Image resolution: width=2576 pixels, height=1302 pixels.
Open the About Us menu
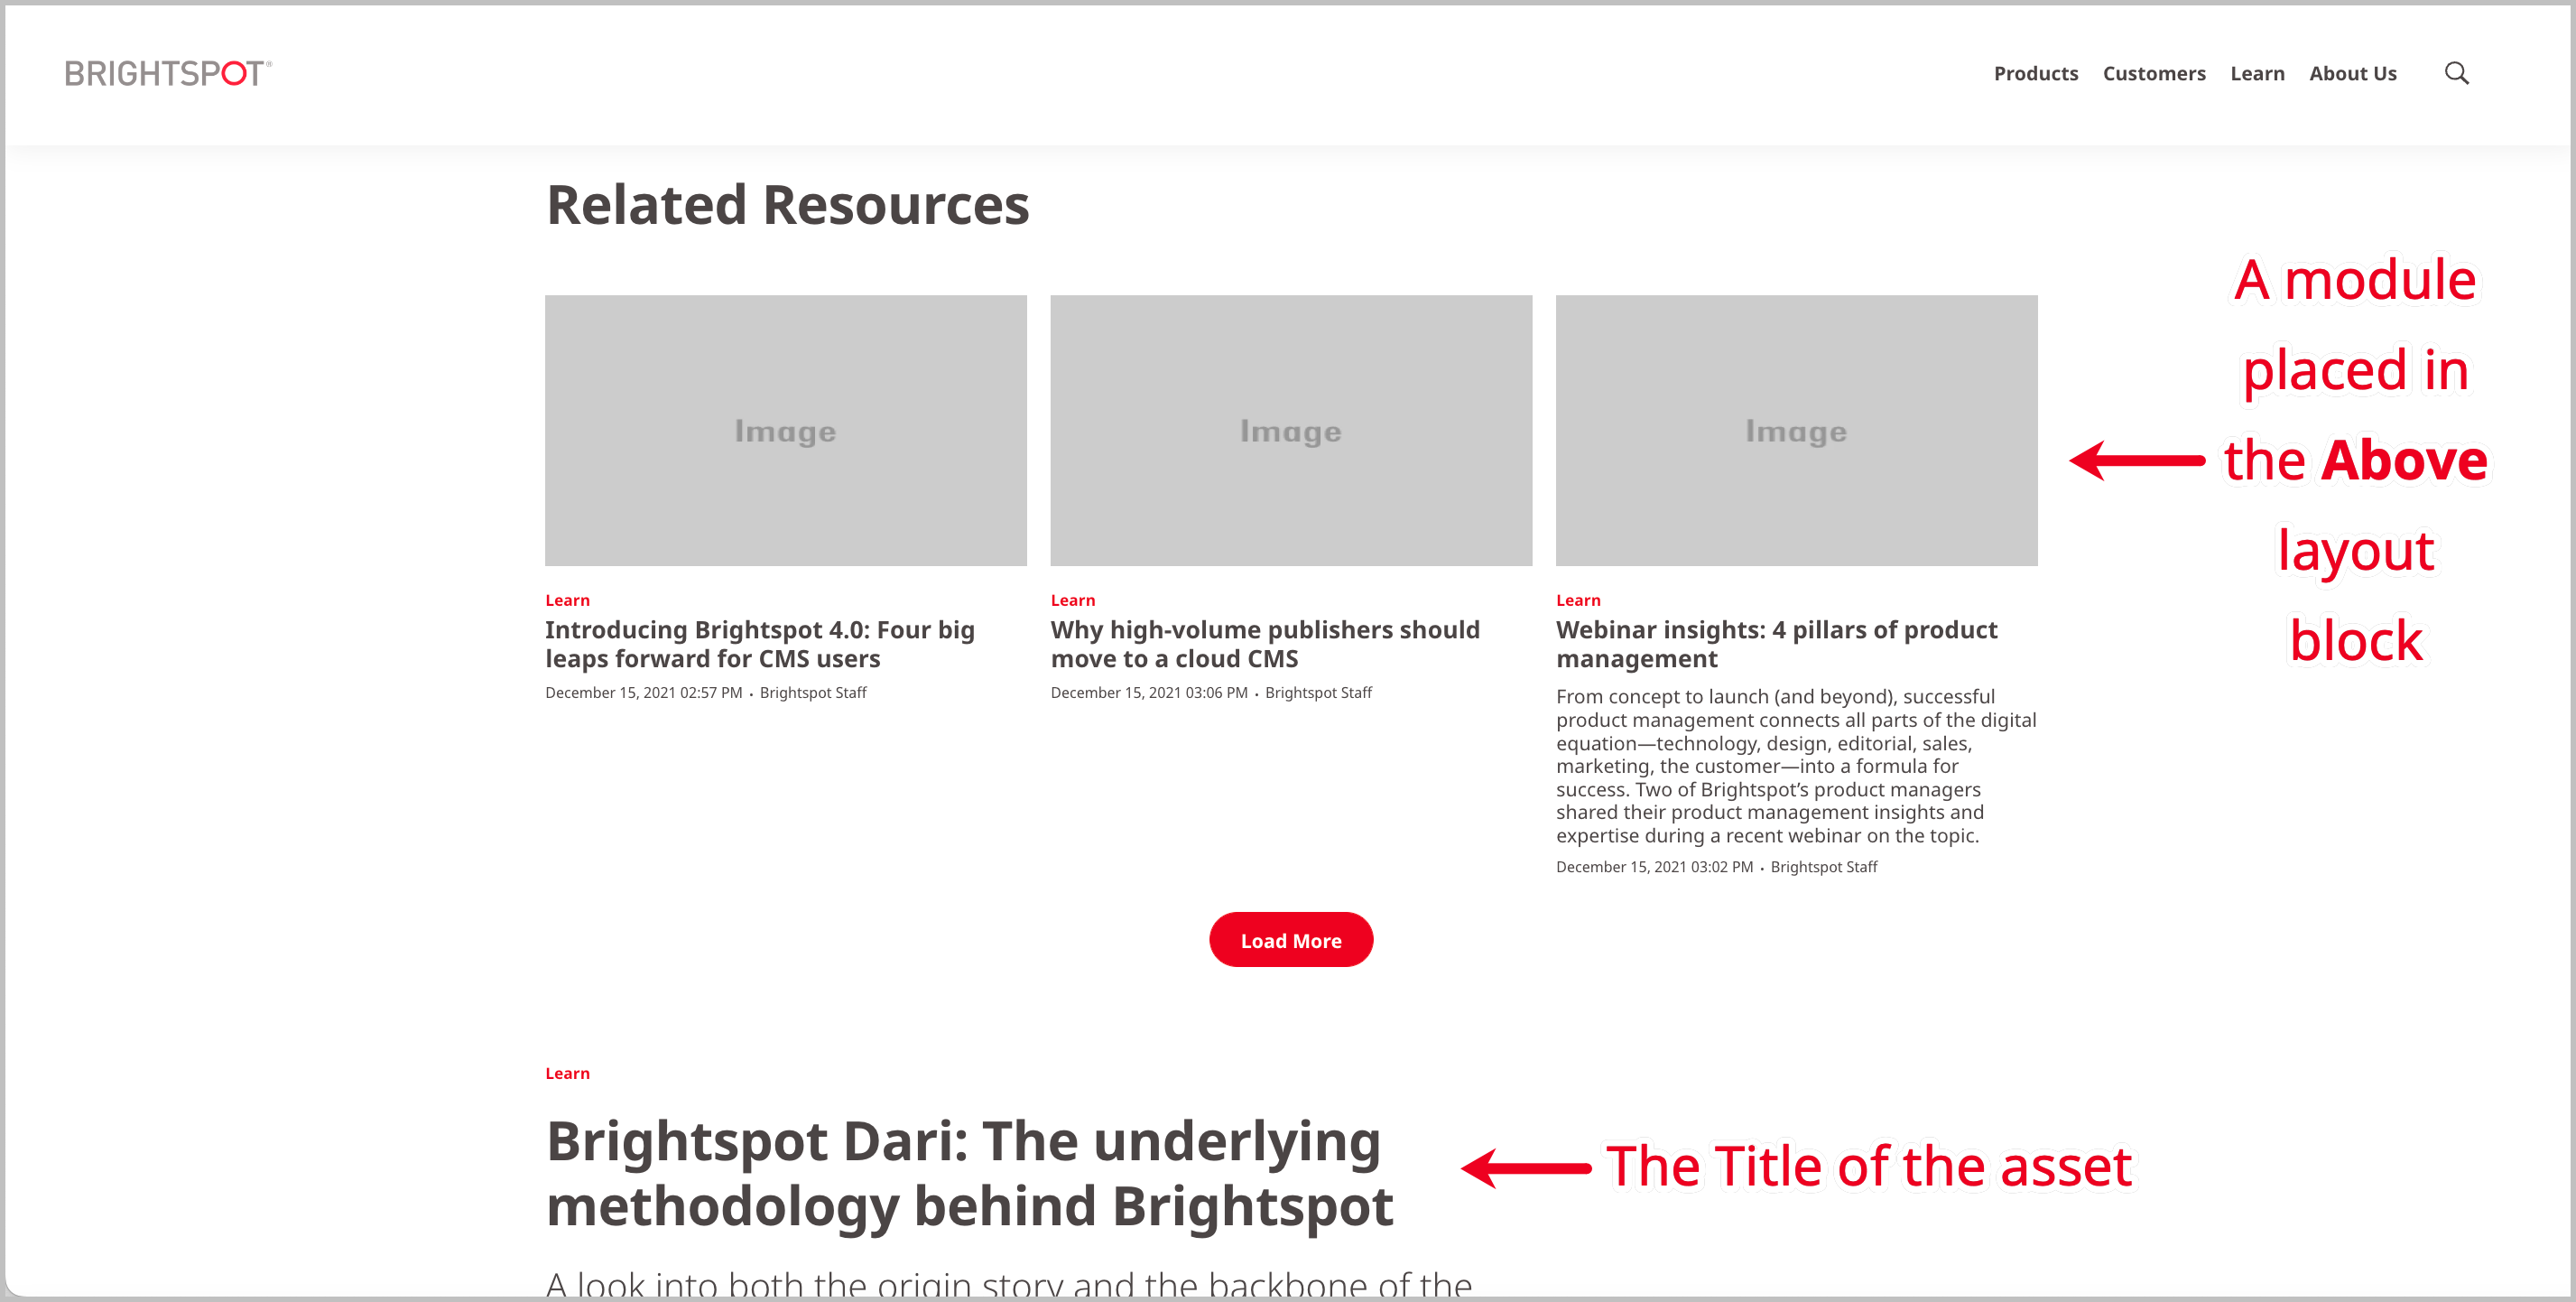pyautogui.click(x=2352, y=73)
